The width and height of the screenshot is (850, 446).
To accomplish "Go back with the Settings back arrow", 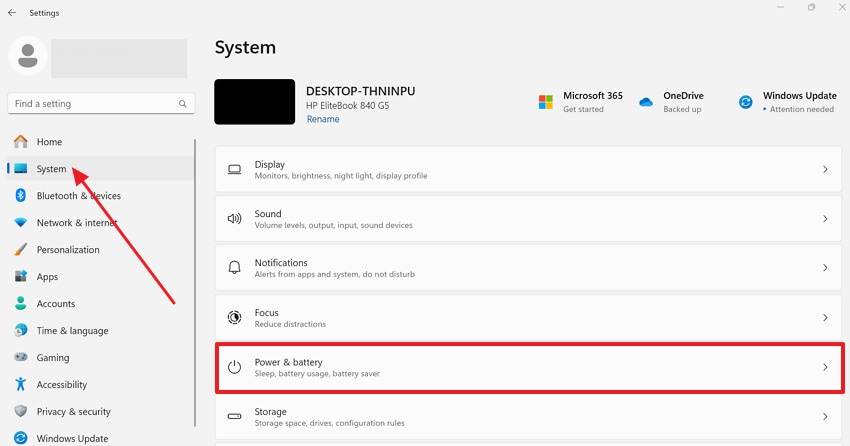I will (x=12, y=12).
